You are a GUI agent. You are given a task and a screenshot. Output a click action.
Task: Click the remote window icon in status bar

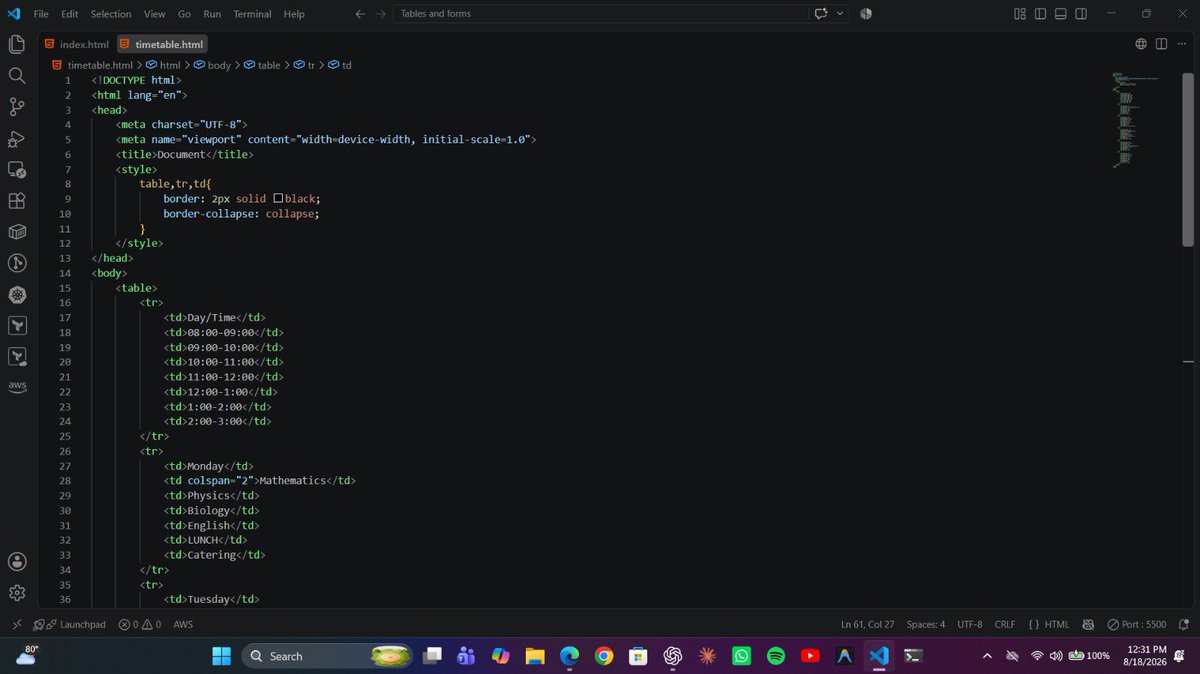tap(16, 624)
